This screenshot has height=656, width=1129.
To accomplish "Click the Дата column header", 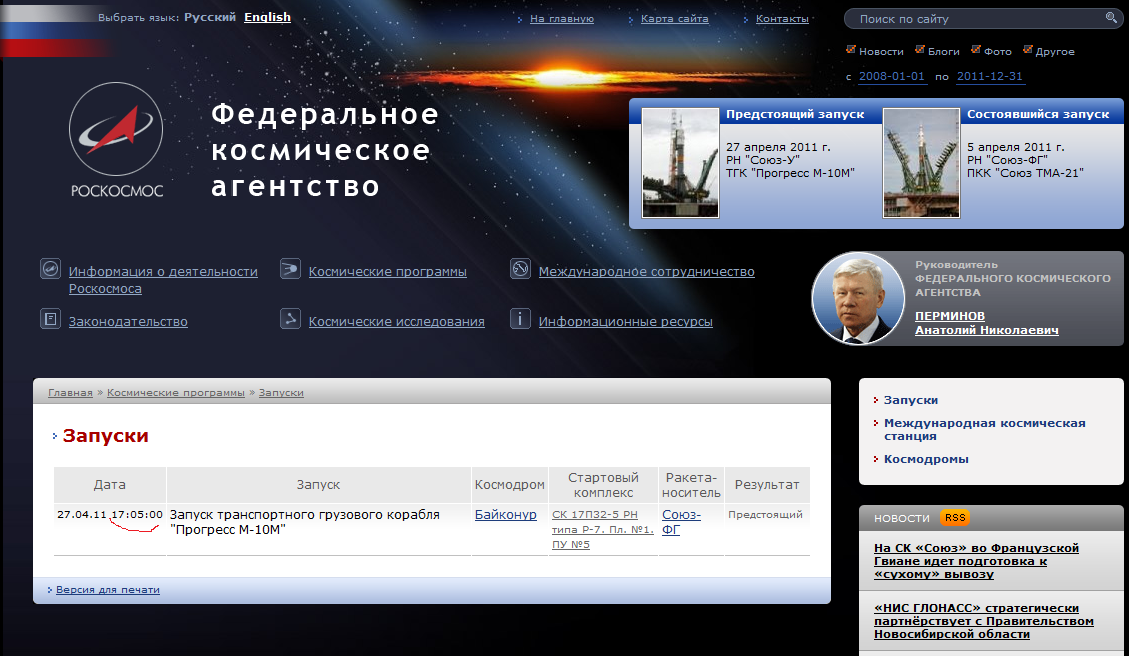I will click(109, 485).
